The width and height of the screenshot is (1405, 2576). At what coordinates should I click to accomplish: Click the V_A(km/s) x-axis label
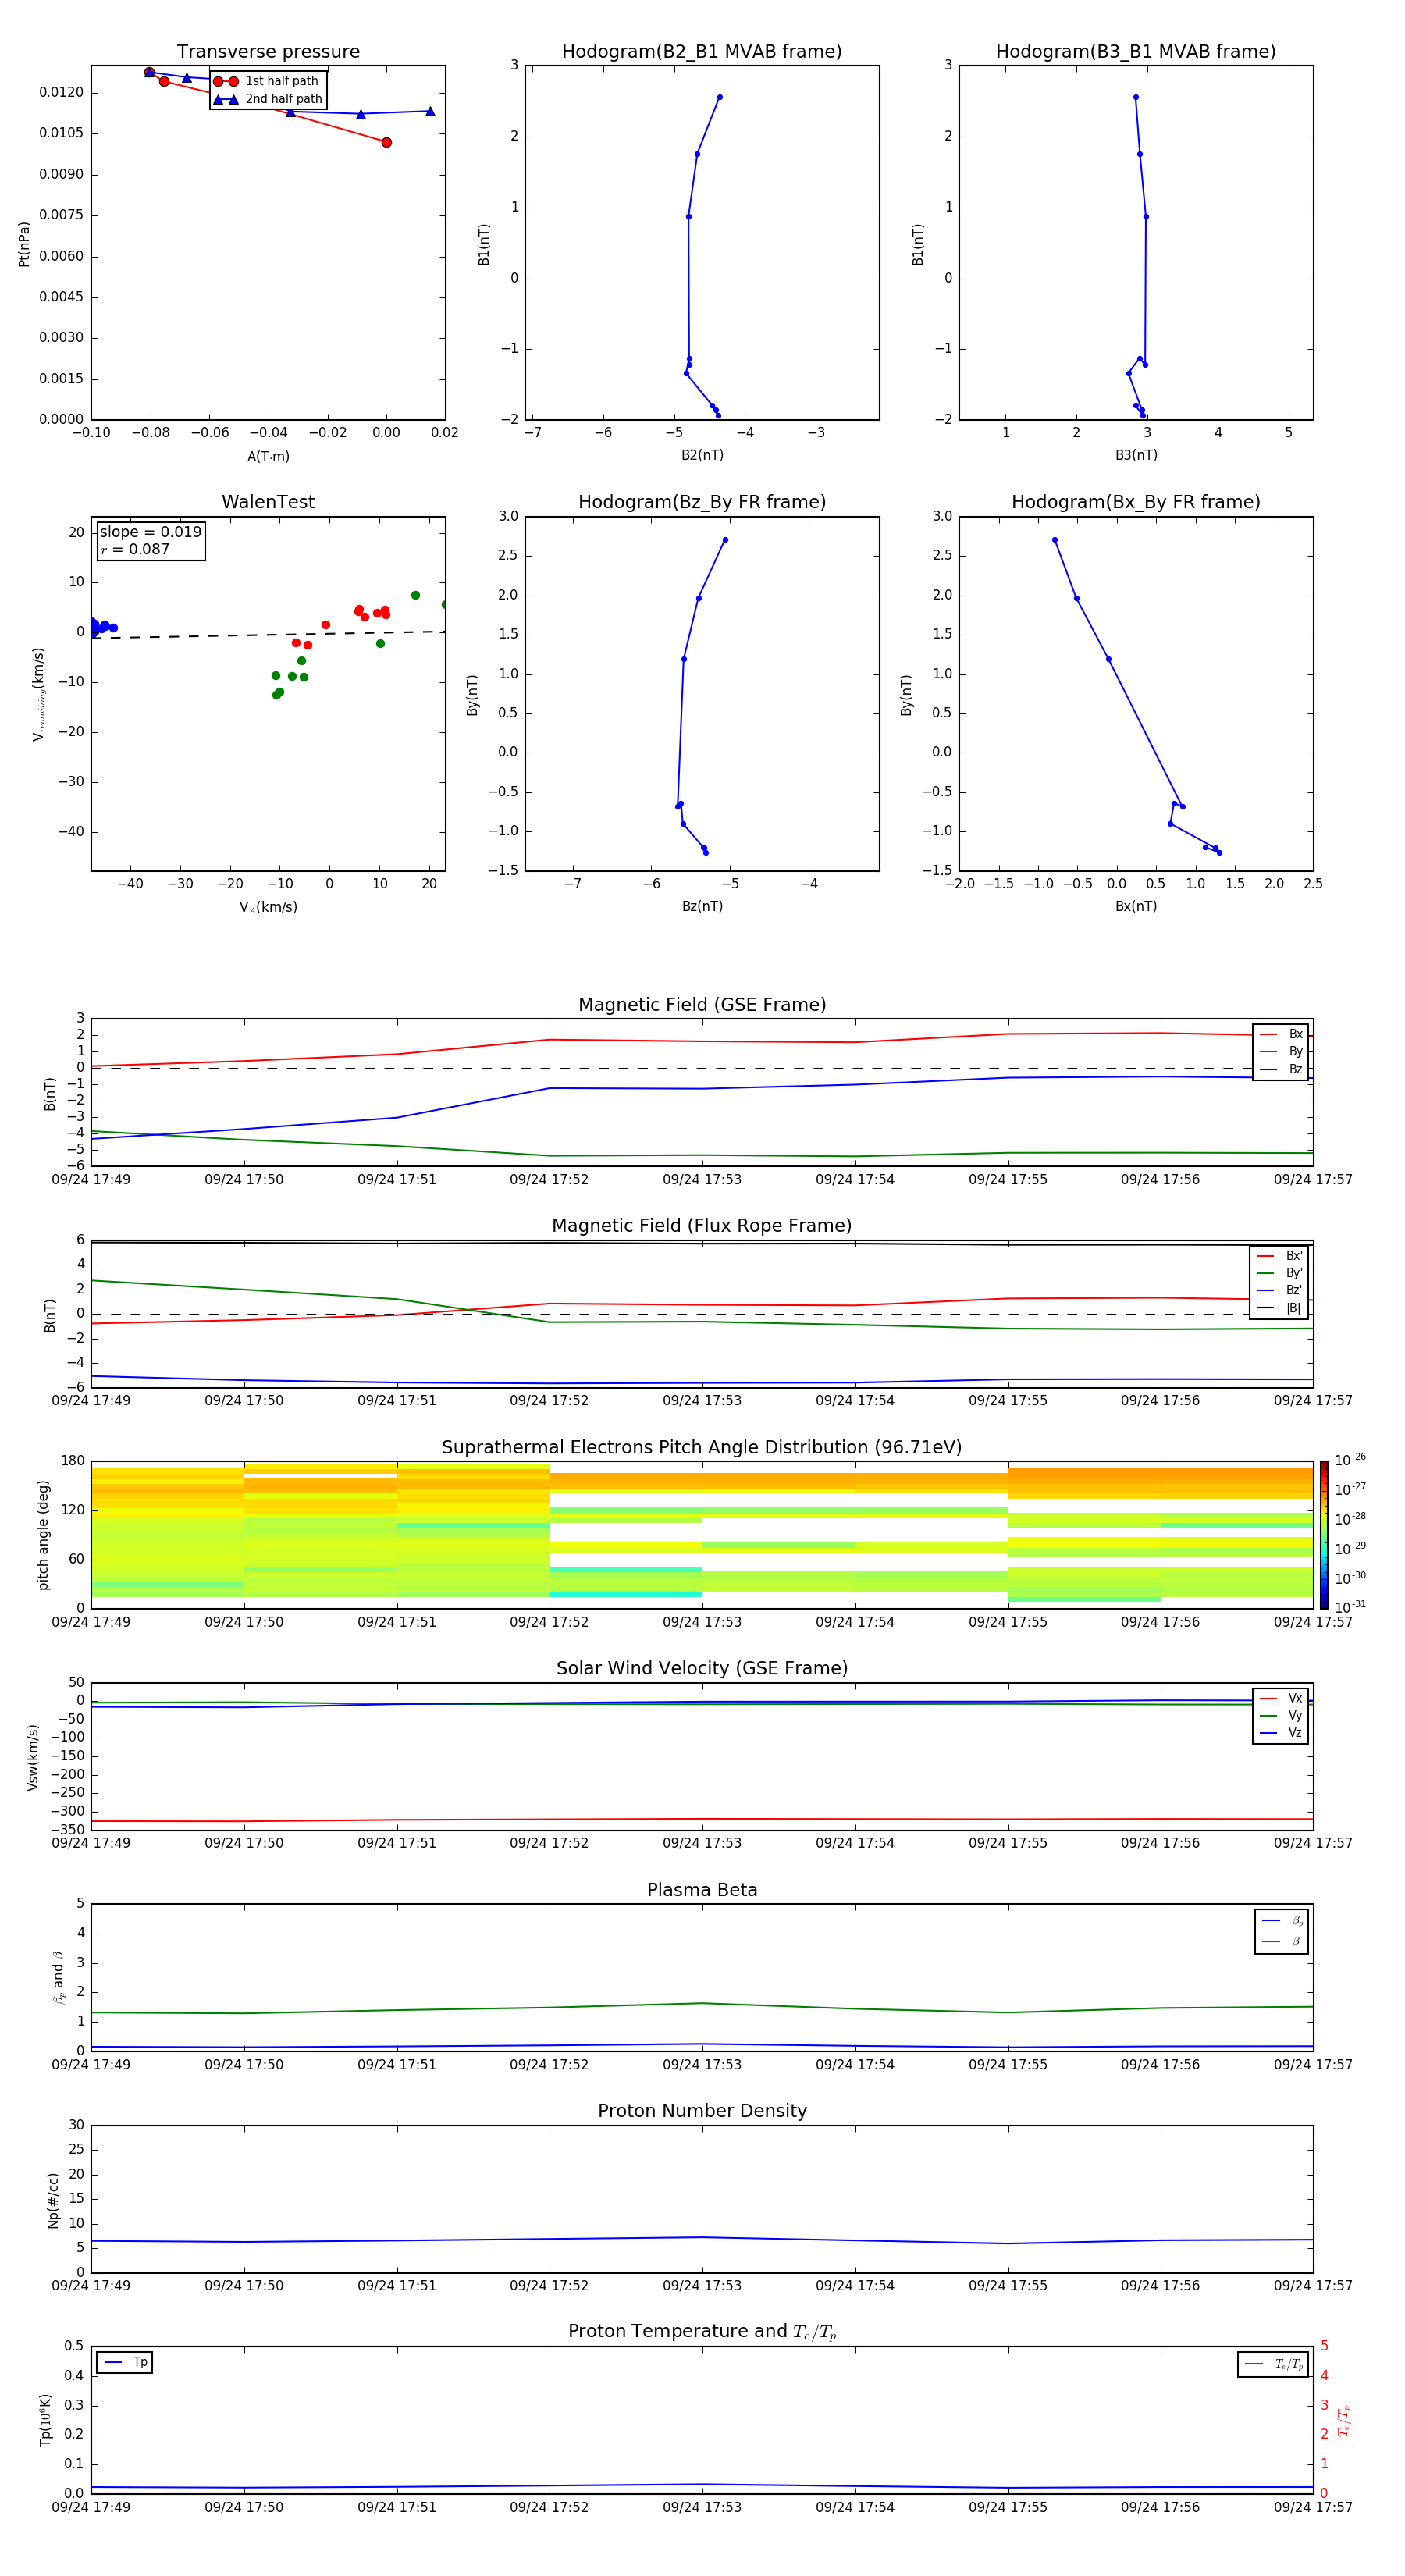coord(268,907)
